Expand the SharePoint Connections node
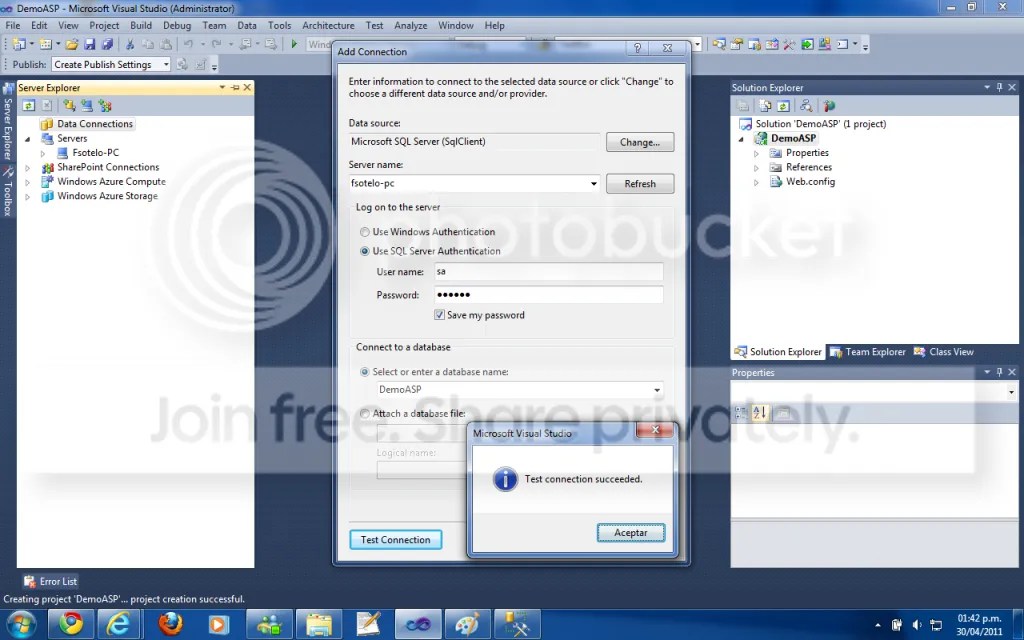Screen dimensions: 1024x640 coord(27,167)
